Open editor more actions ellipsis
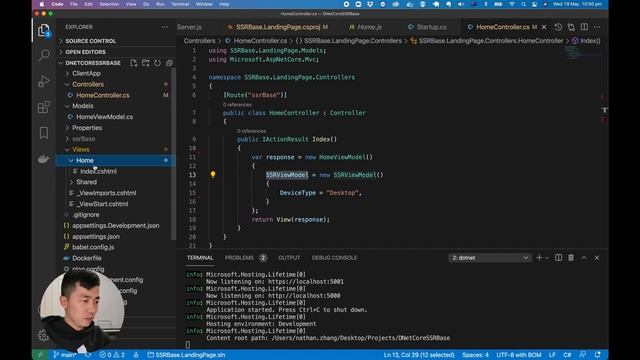 click(x=597, y=27)
